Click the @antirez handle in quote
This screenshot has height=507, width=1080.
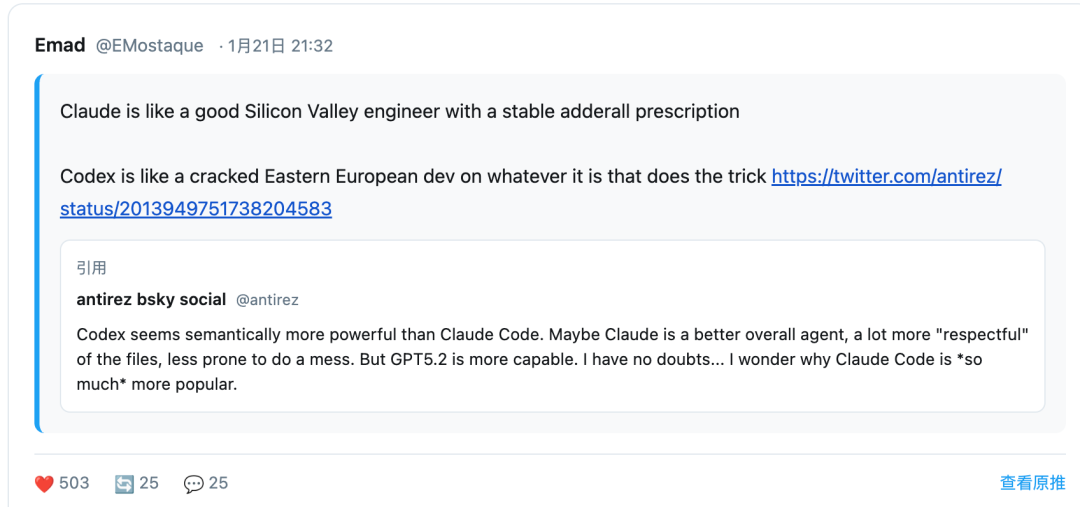pos(267,300)
